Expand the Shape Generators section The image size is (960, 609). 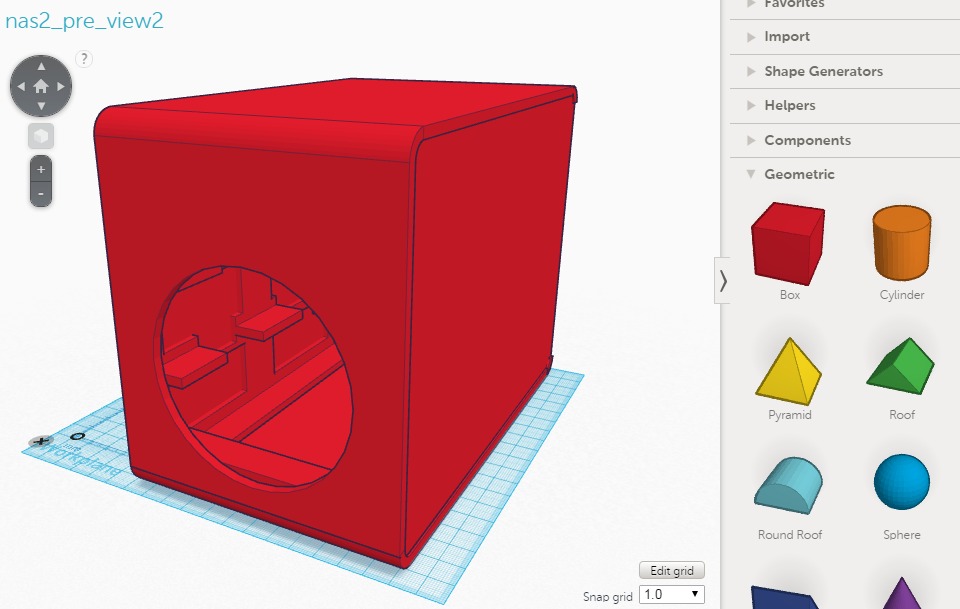click(822, 71)
